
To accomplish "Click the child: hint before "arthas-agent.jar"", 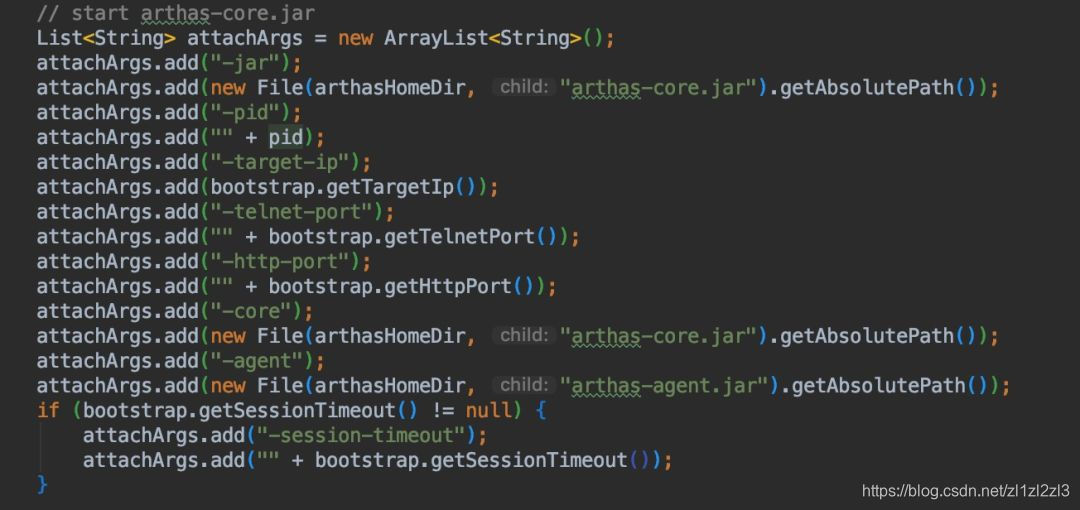I will coord(524,385).
